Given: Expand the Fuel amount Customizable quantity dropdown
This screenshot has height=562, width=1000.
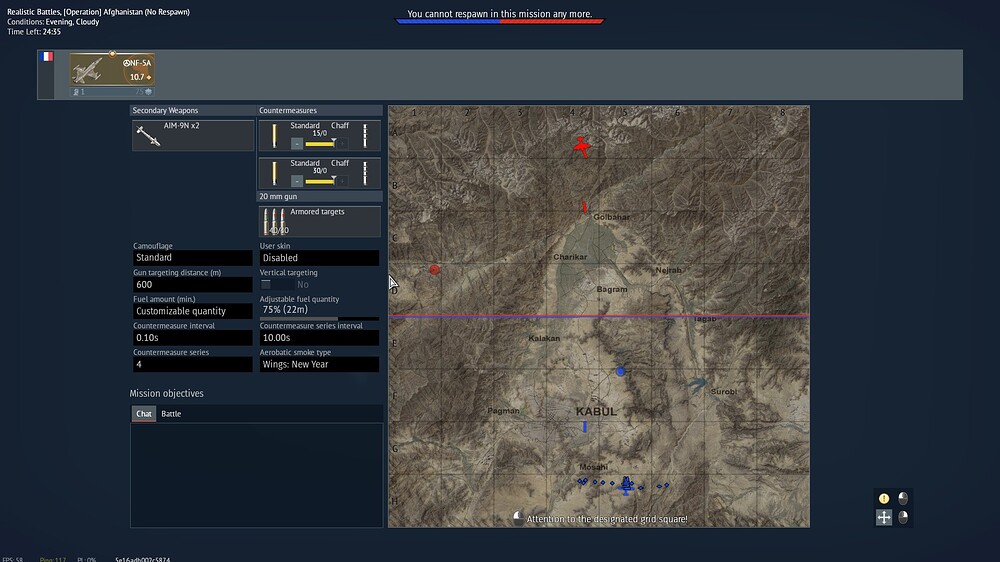Looking at the screenshot, I should tap(192, 311).
